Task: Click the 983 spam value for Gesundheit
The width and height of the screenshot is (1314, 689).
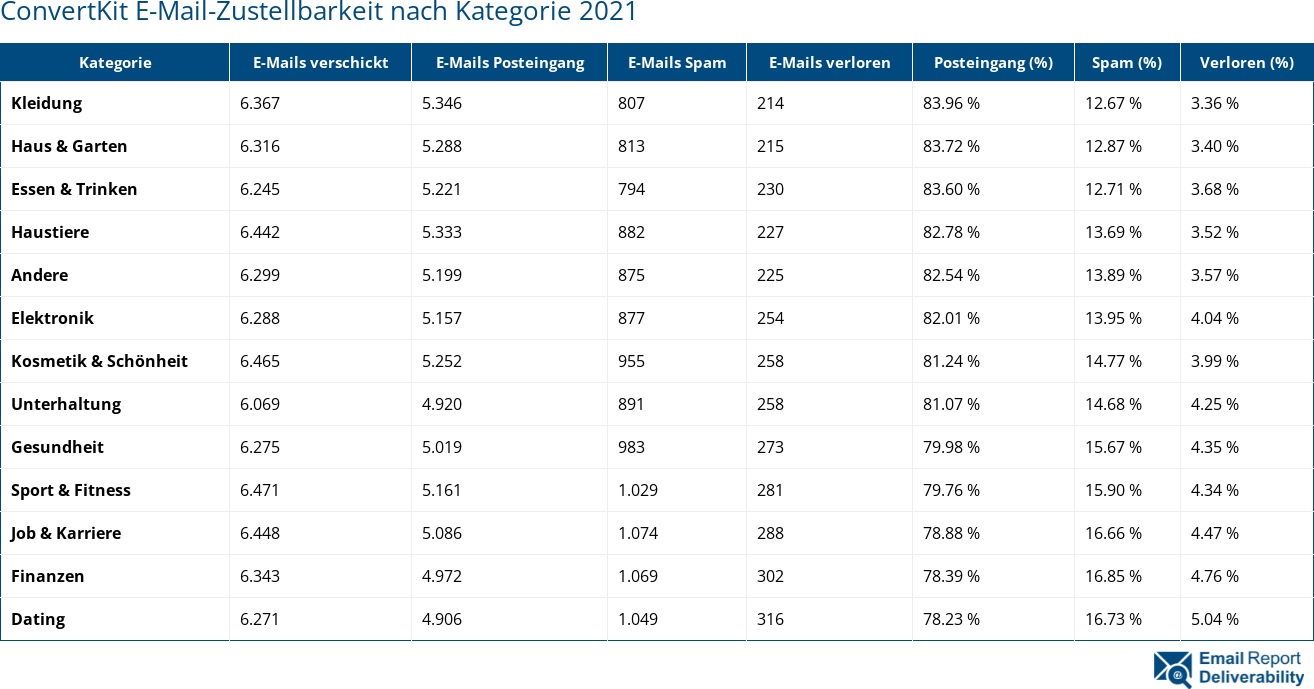Action: pos(631,447)
